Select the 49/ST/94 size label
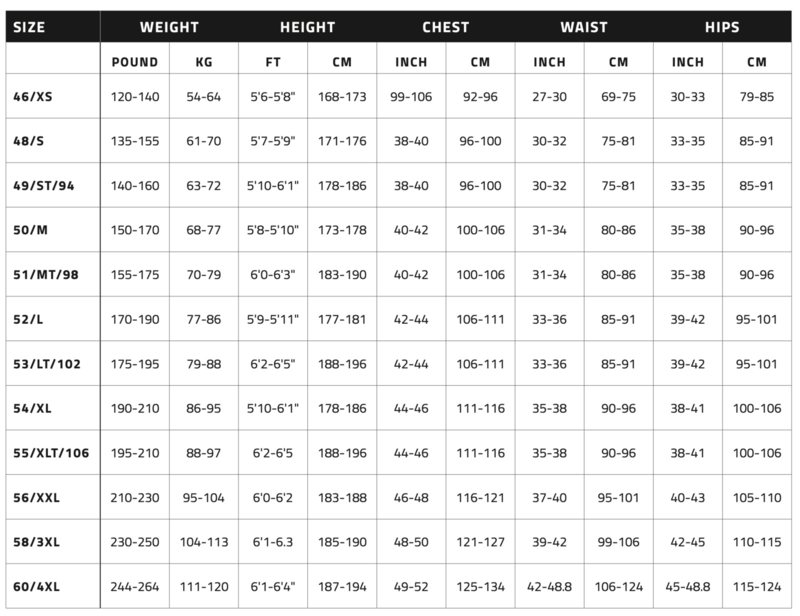 [44, 186]
